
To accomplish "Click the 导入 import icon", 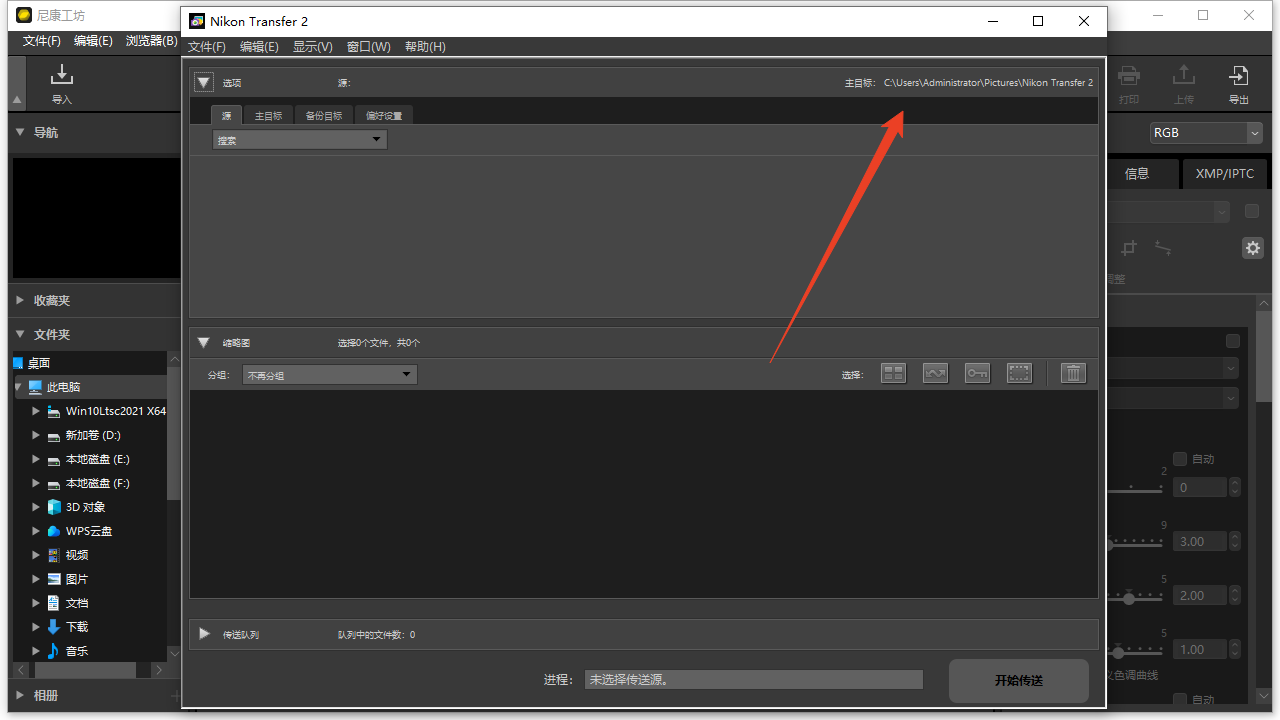I will (x=62, y=83).
